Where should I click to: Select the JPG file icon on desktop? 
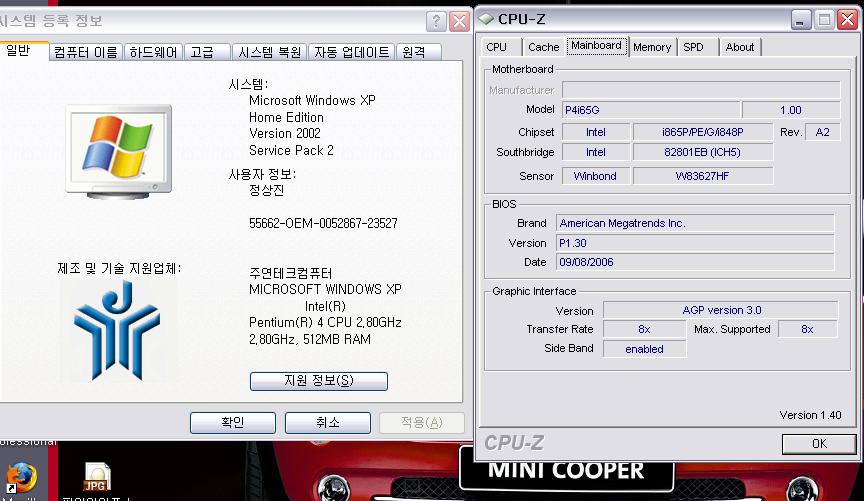(97, 477)
